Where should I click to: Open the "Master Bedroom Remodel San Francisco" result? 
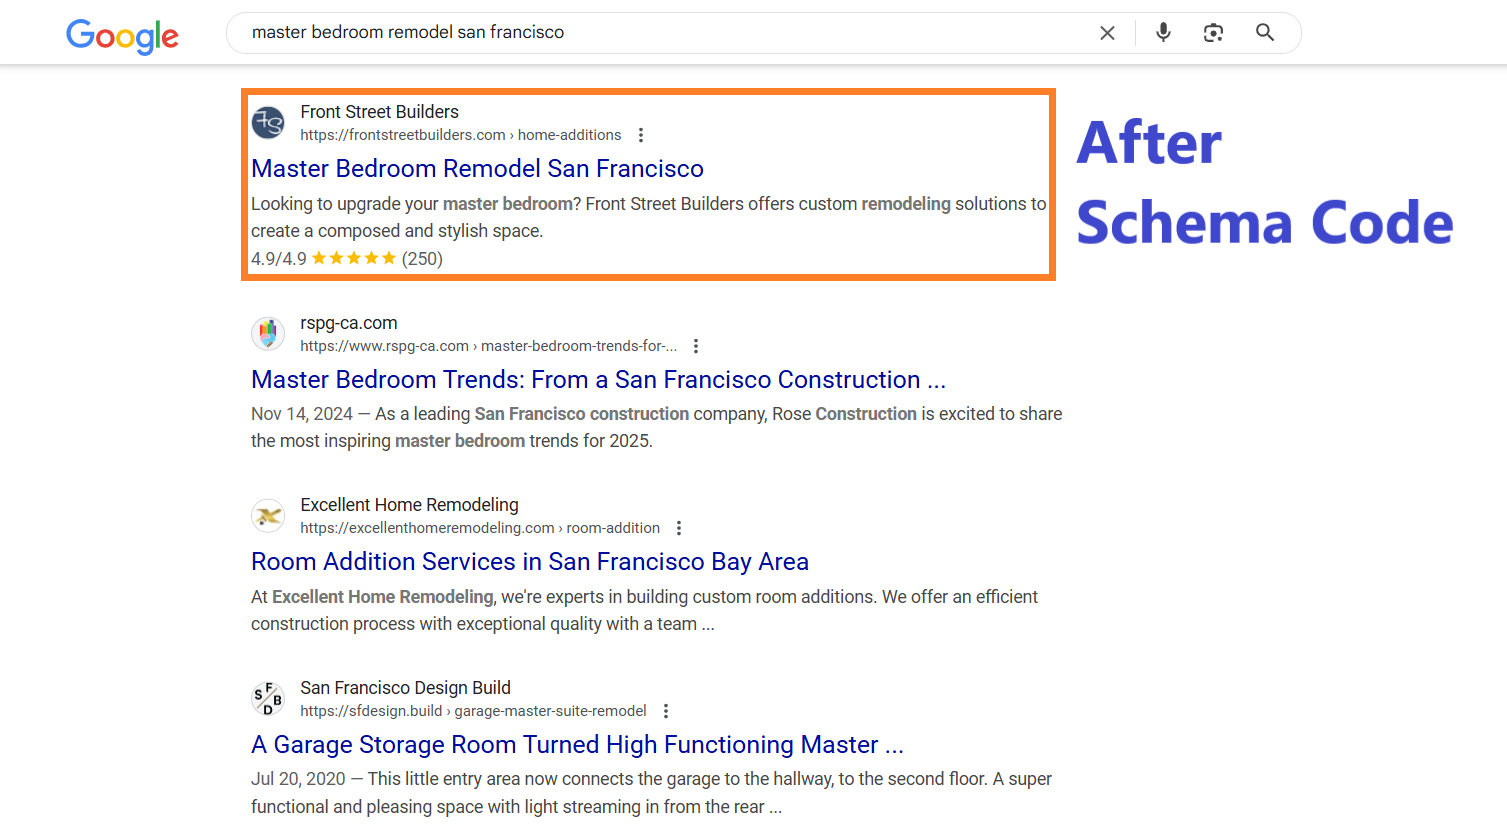point(477,169)
